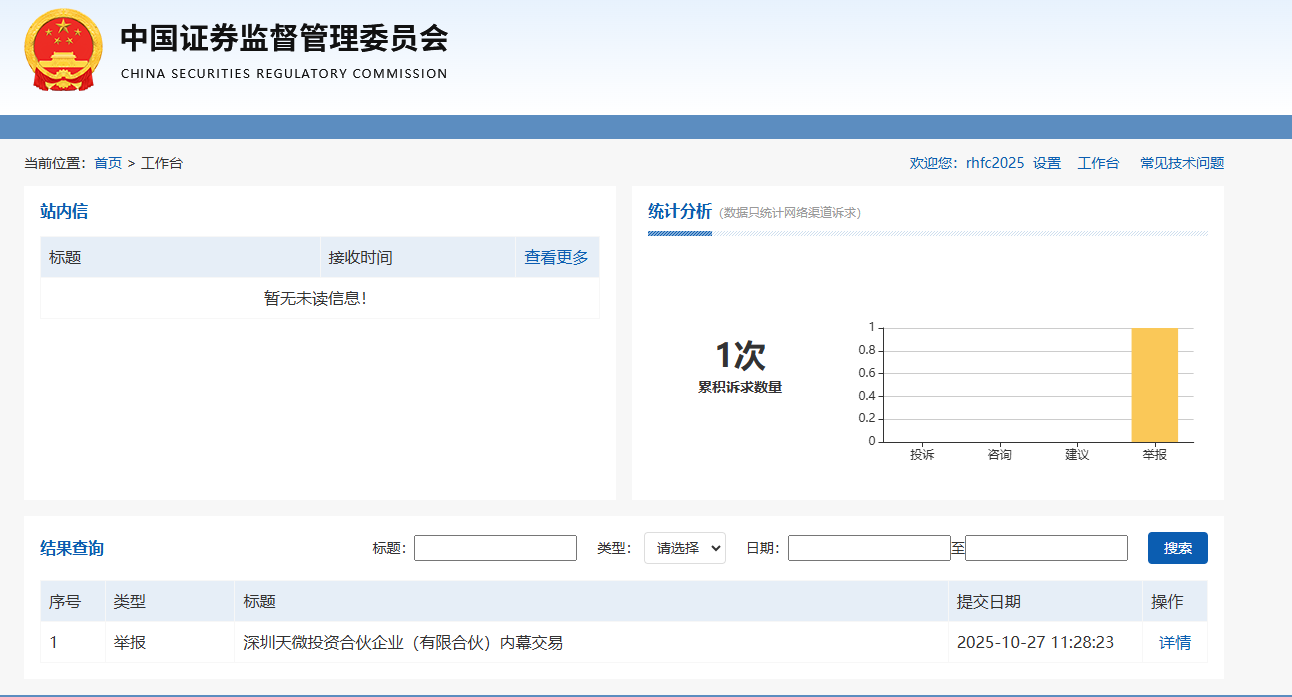Viewport: 1292px width, 697px height.
Task: Focus the 标题 search input field
Action: pos(495,548)
